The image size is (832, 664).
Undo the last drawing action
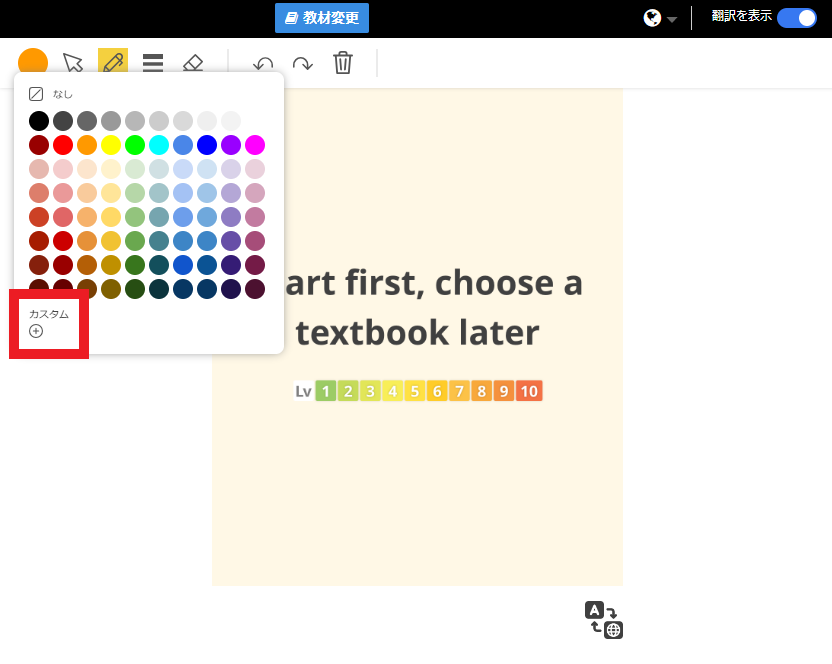(x=263, y=64)
